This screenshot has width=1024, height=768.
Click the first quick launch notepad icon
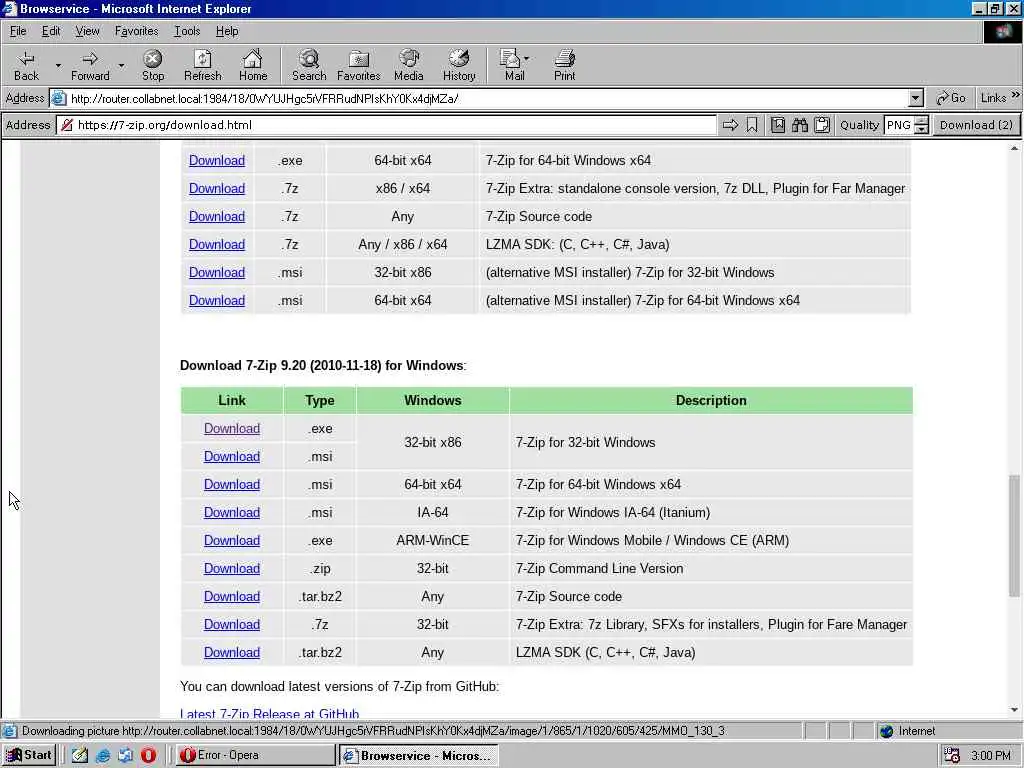[80, 756]
